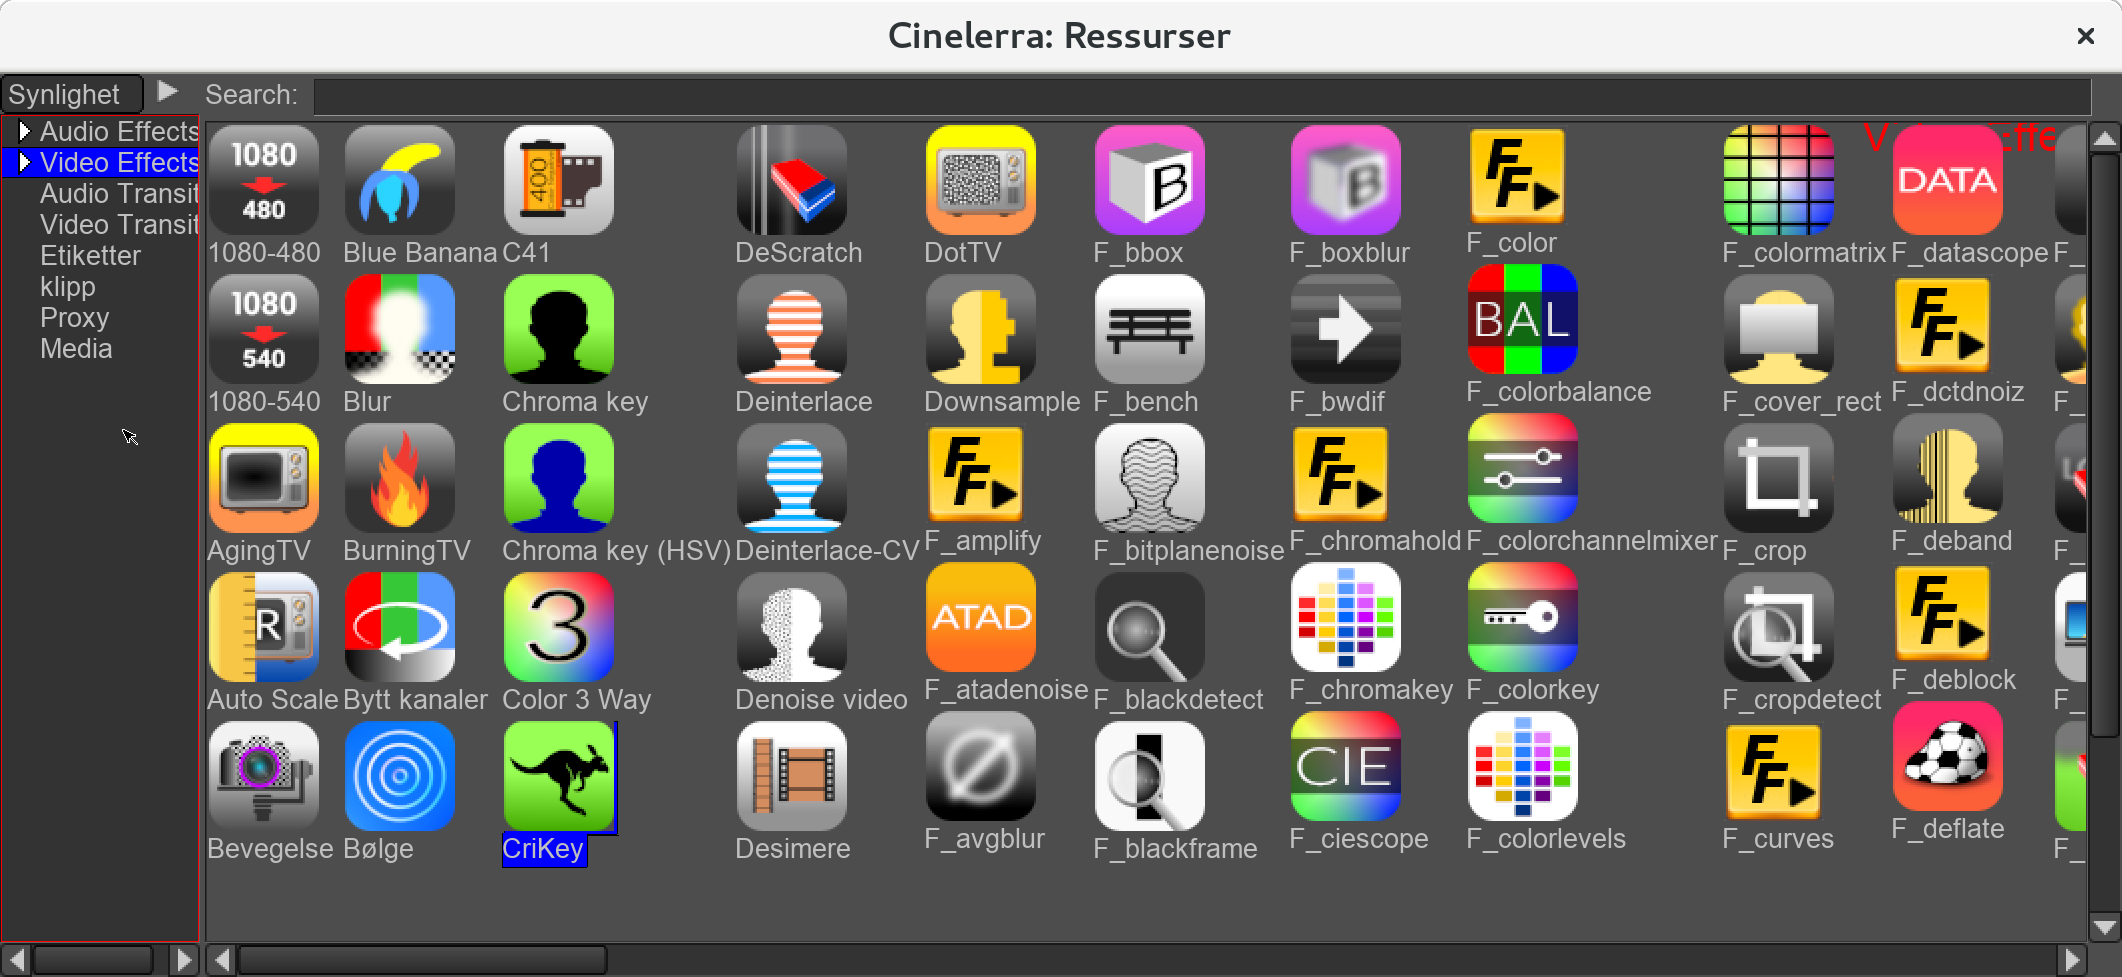Click the play arrow beside Synlighet
Image resolution: width=2122 pixels, height=977 pixels.
[168, 92]
